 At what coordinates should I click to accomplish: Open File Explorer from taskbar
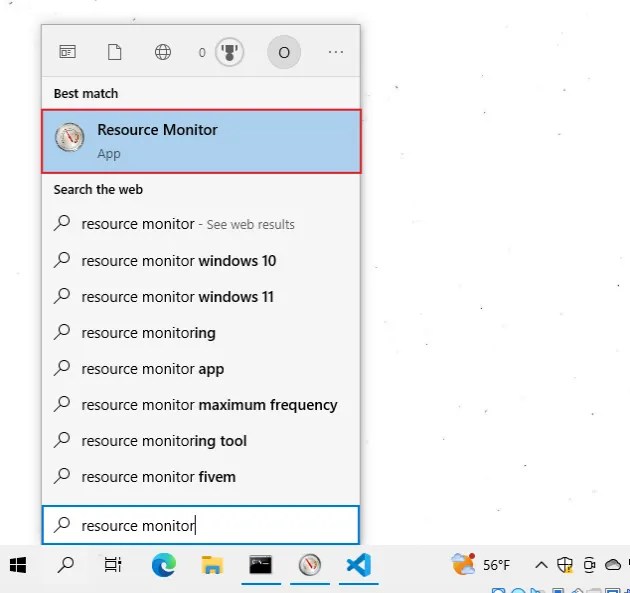(x=212, y=564)
